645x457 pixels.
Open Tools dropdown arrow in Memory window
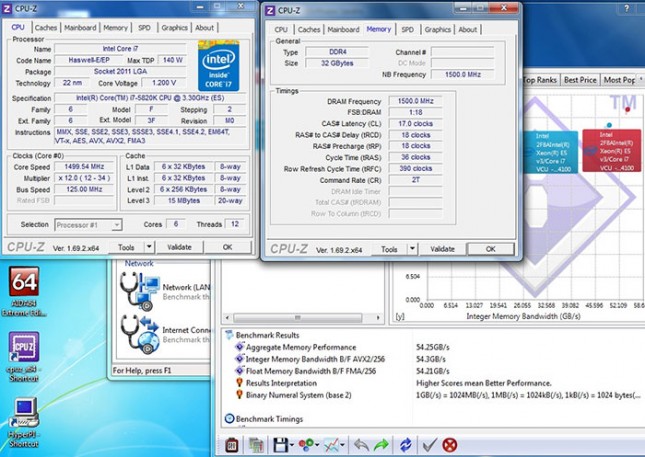[x=412, y=248]
